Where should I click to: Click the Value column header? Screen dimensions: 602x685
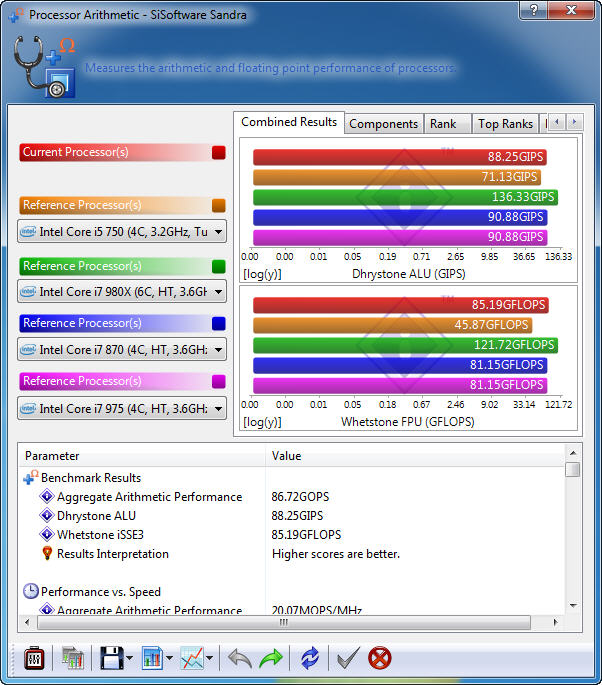click(x=415, y=456)
